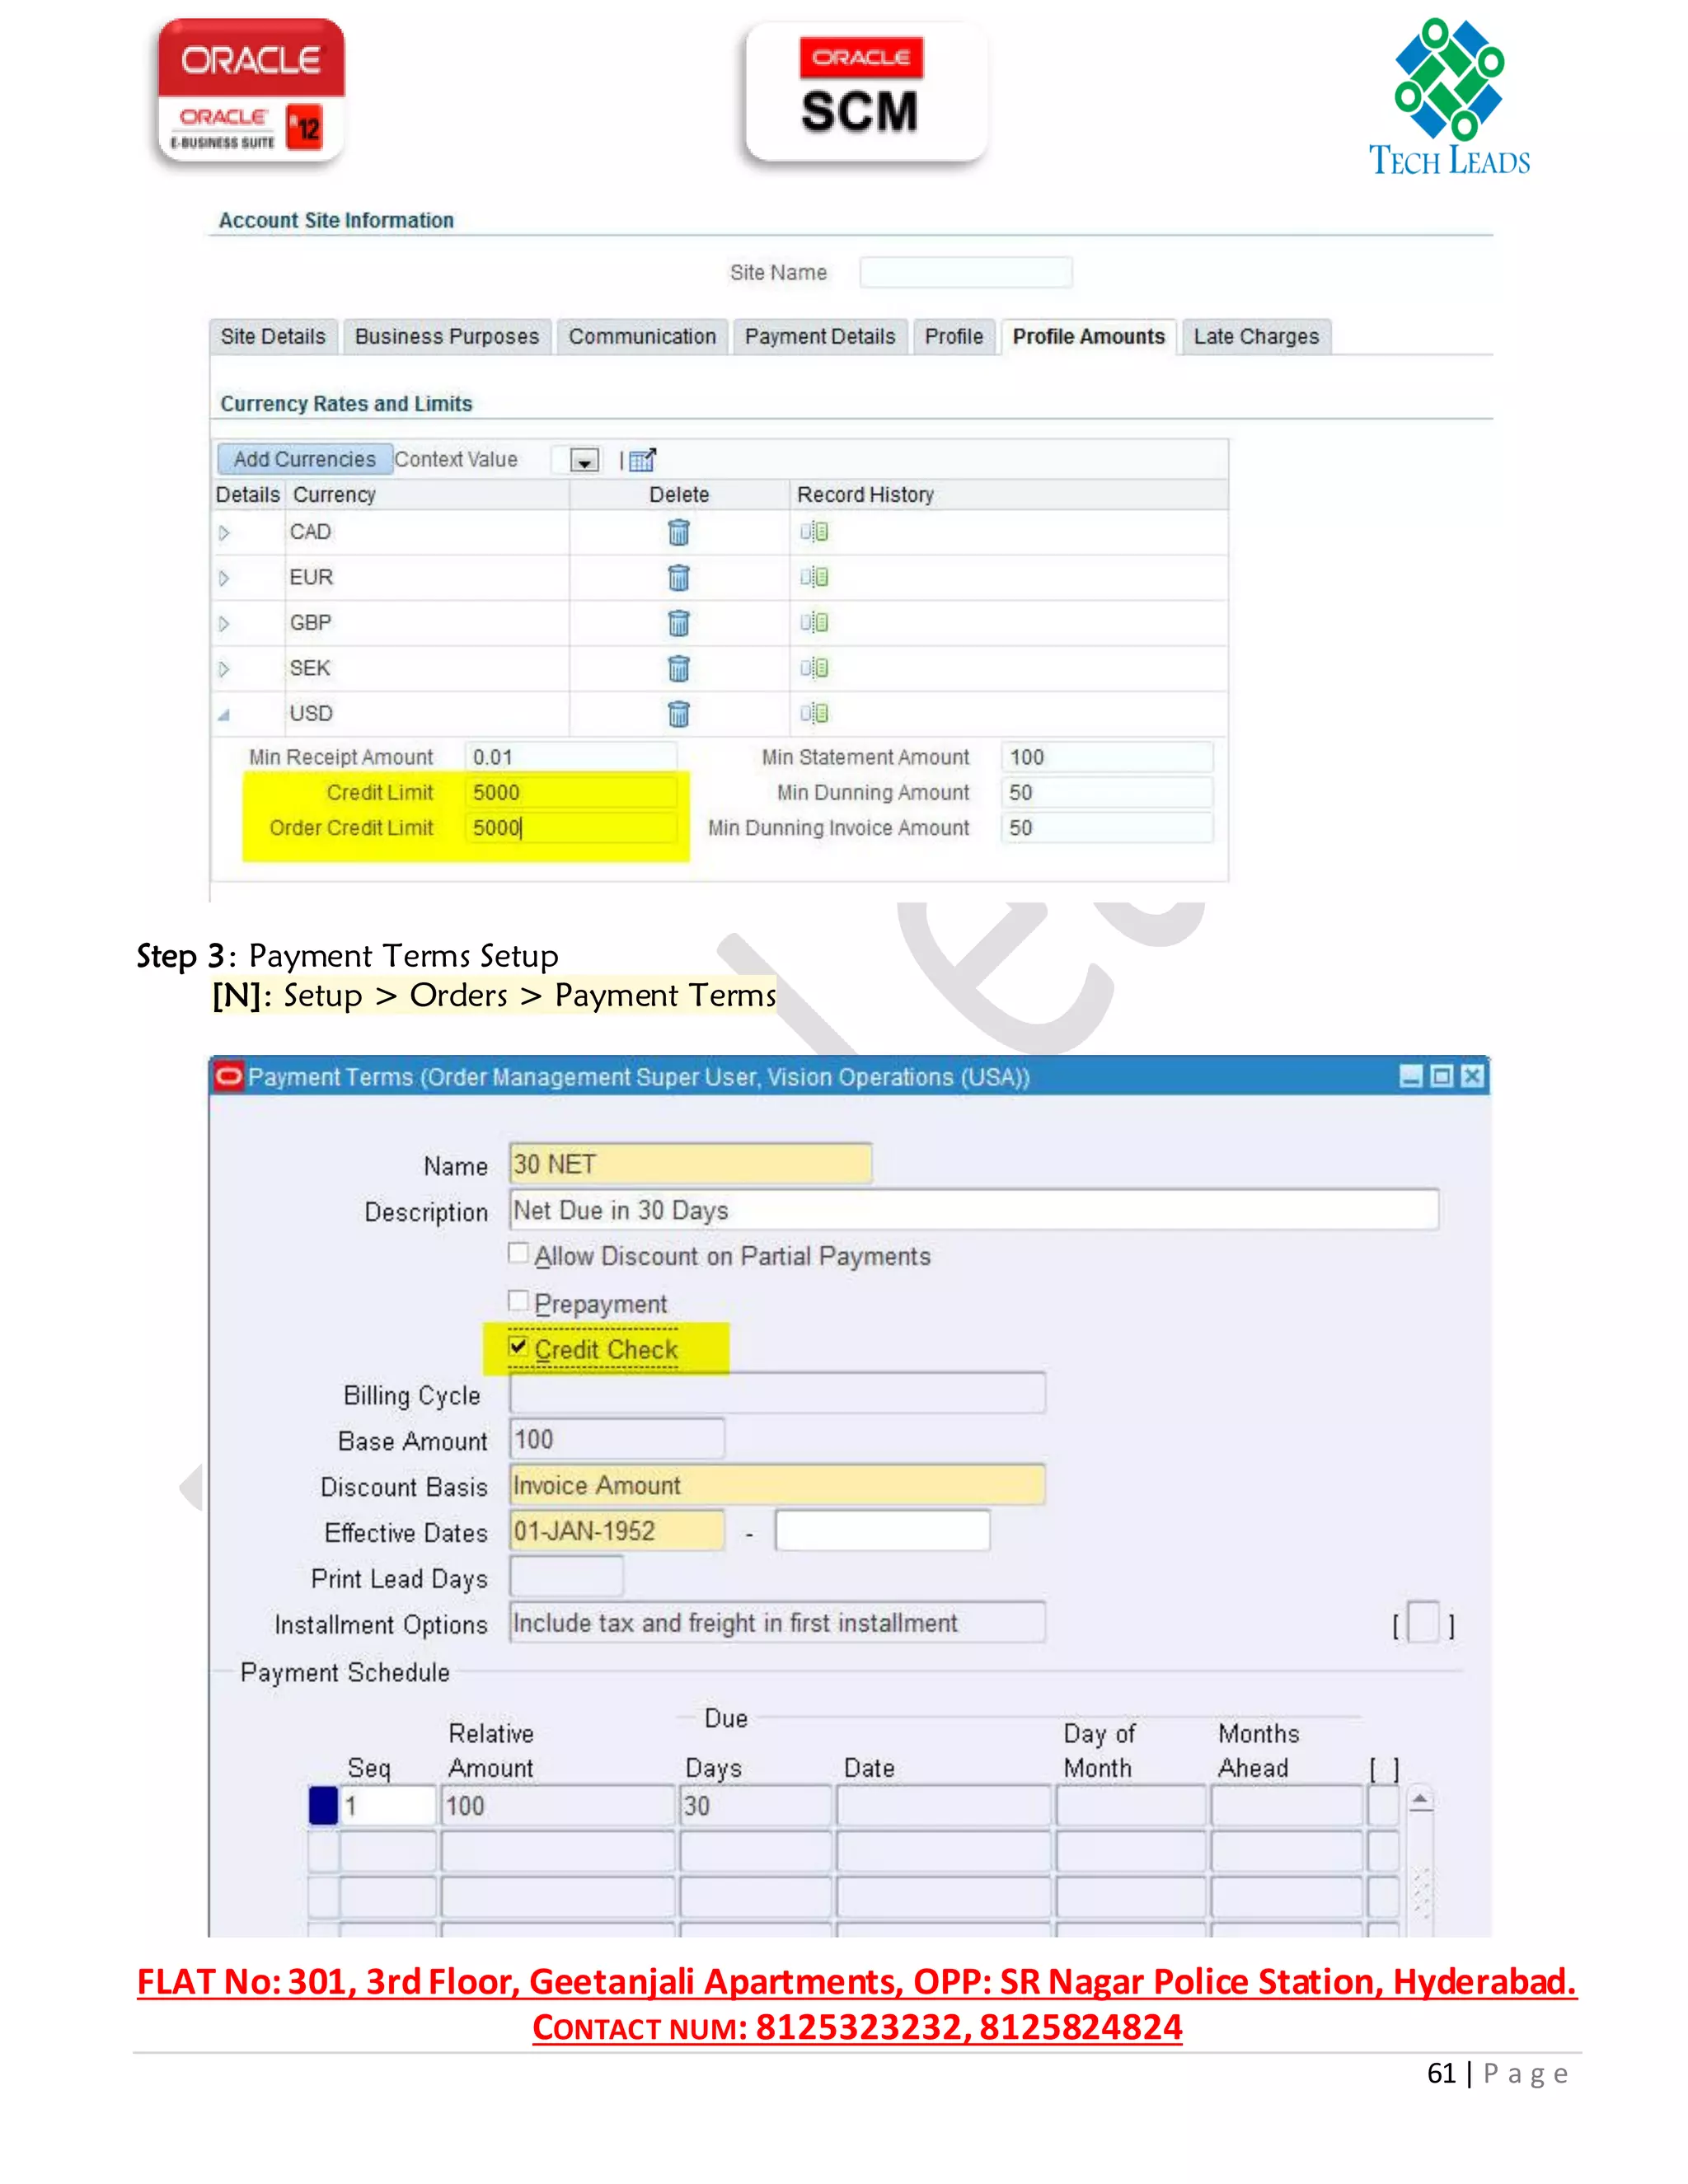Open record history for EUR currency
1688x2184 pixels.
tap(814, 577)
